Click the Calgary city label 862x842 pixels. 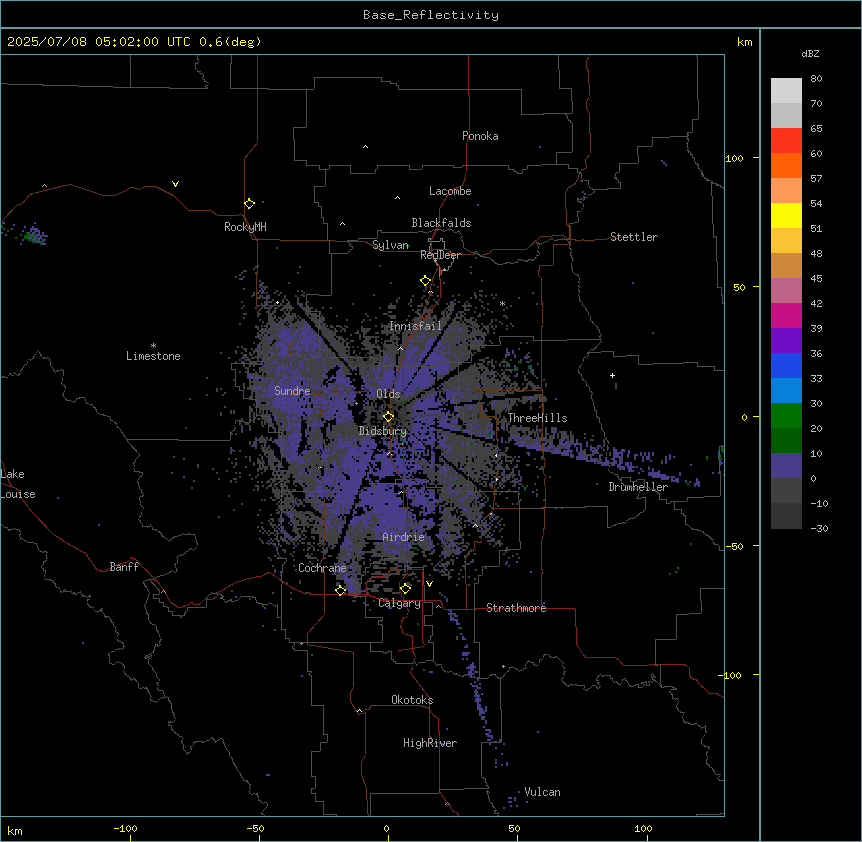pyautogui.click(x=400, y=603)
